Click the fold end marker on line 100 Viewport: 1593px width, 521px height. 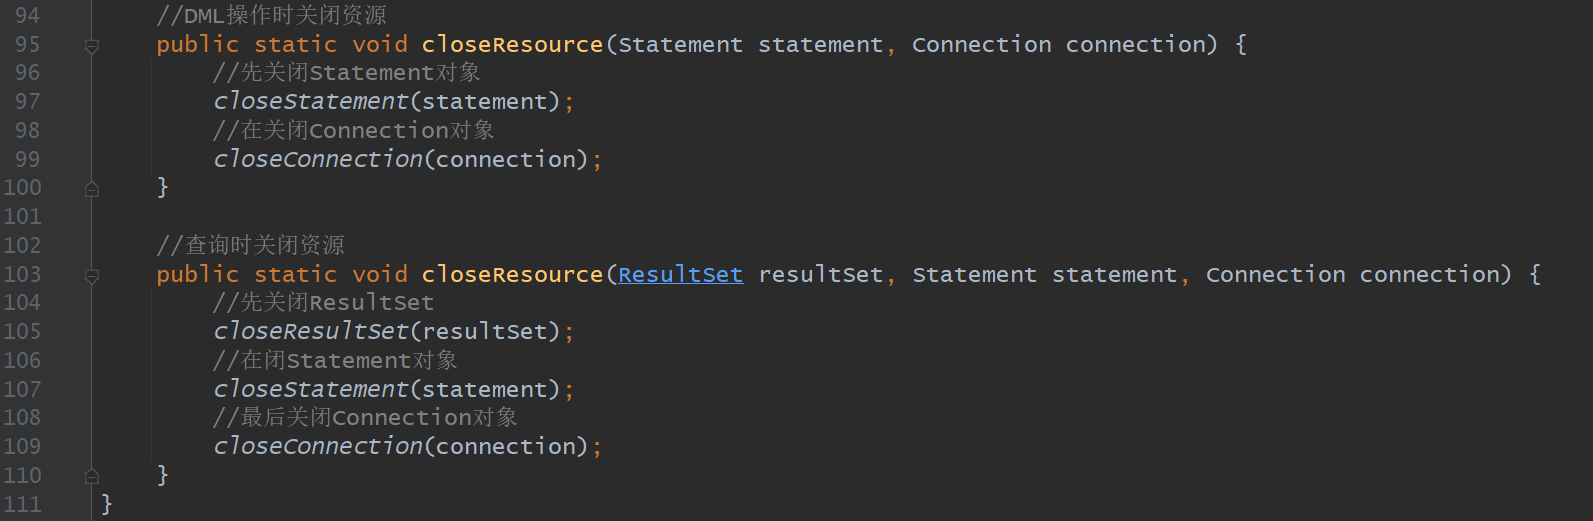pos(92,189)
